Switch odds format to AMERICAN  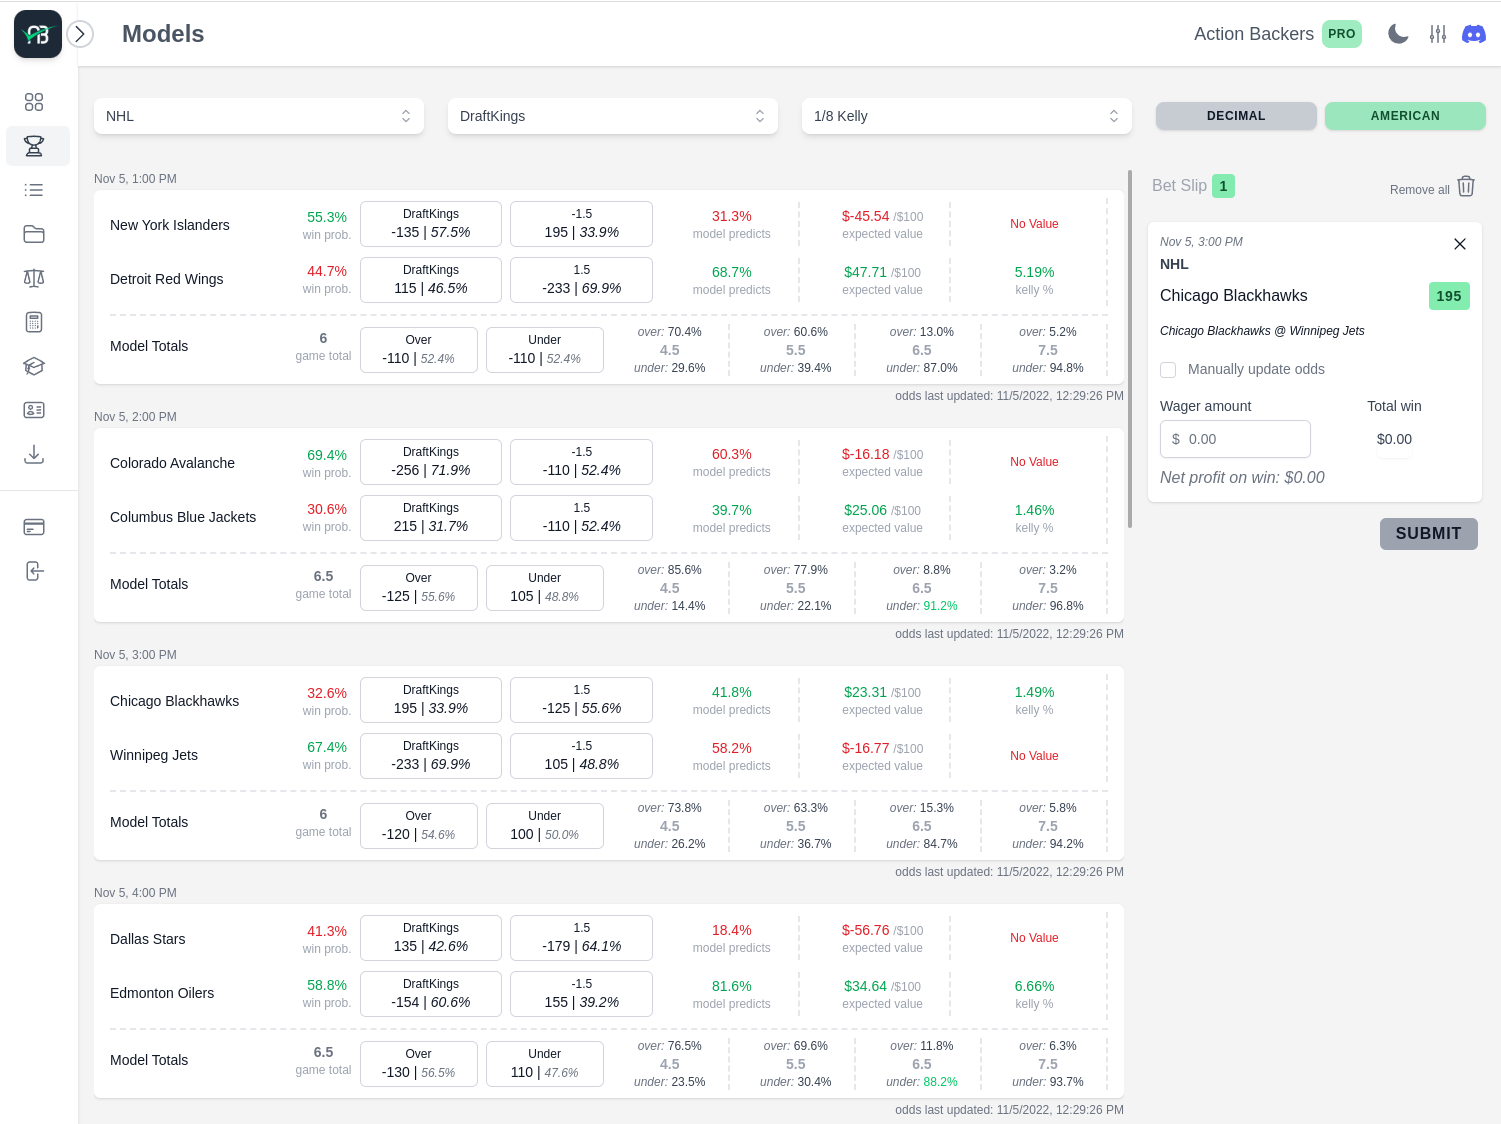[x=1405, y=116]
